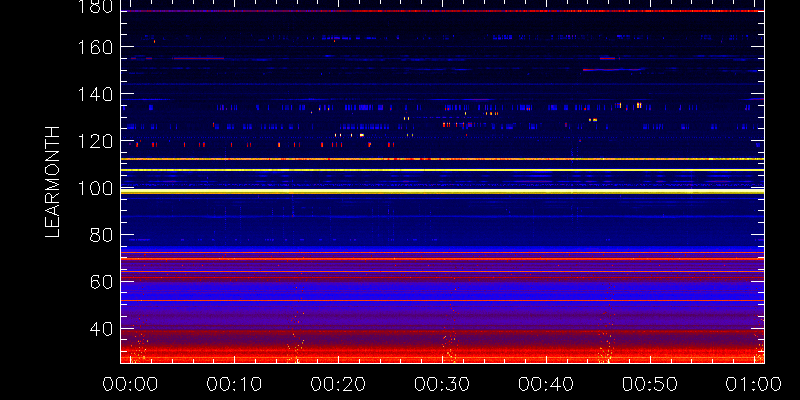Screen dimensions: 800x400
Task: Click the 00:40 time axis label
Action: click(546, 384)
